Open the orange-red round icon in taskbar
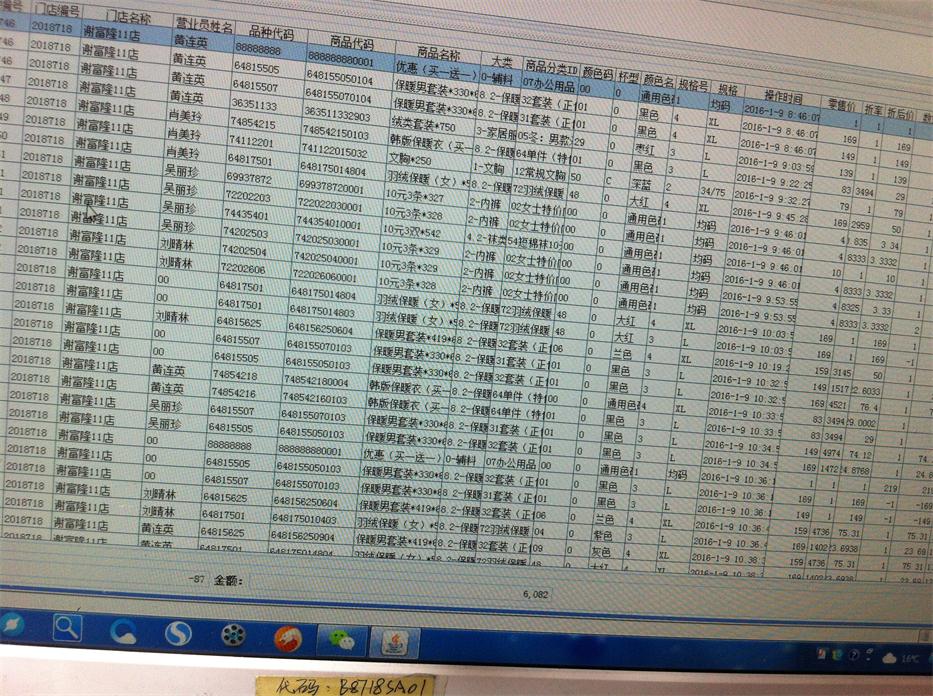This screenshot has width=933, height=696. point(287,635)
